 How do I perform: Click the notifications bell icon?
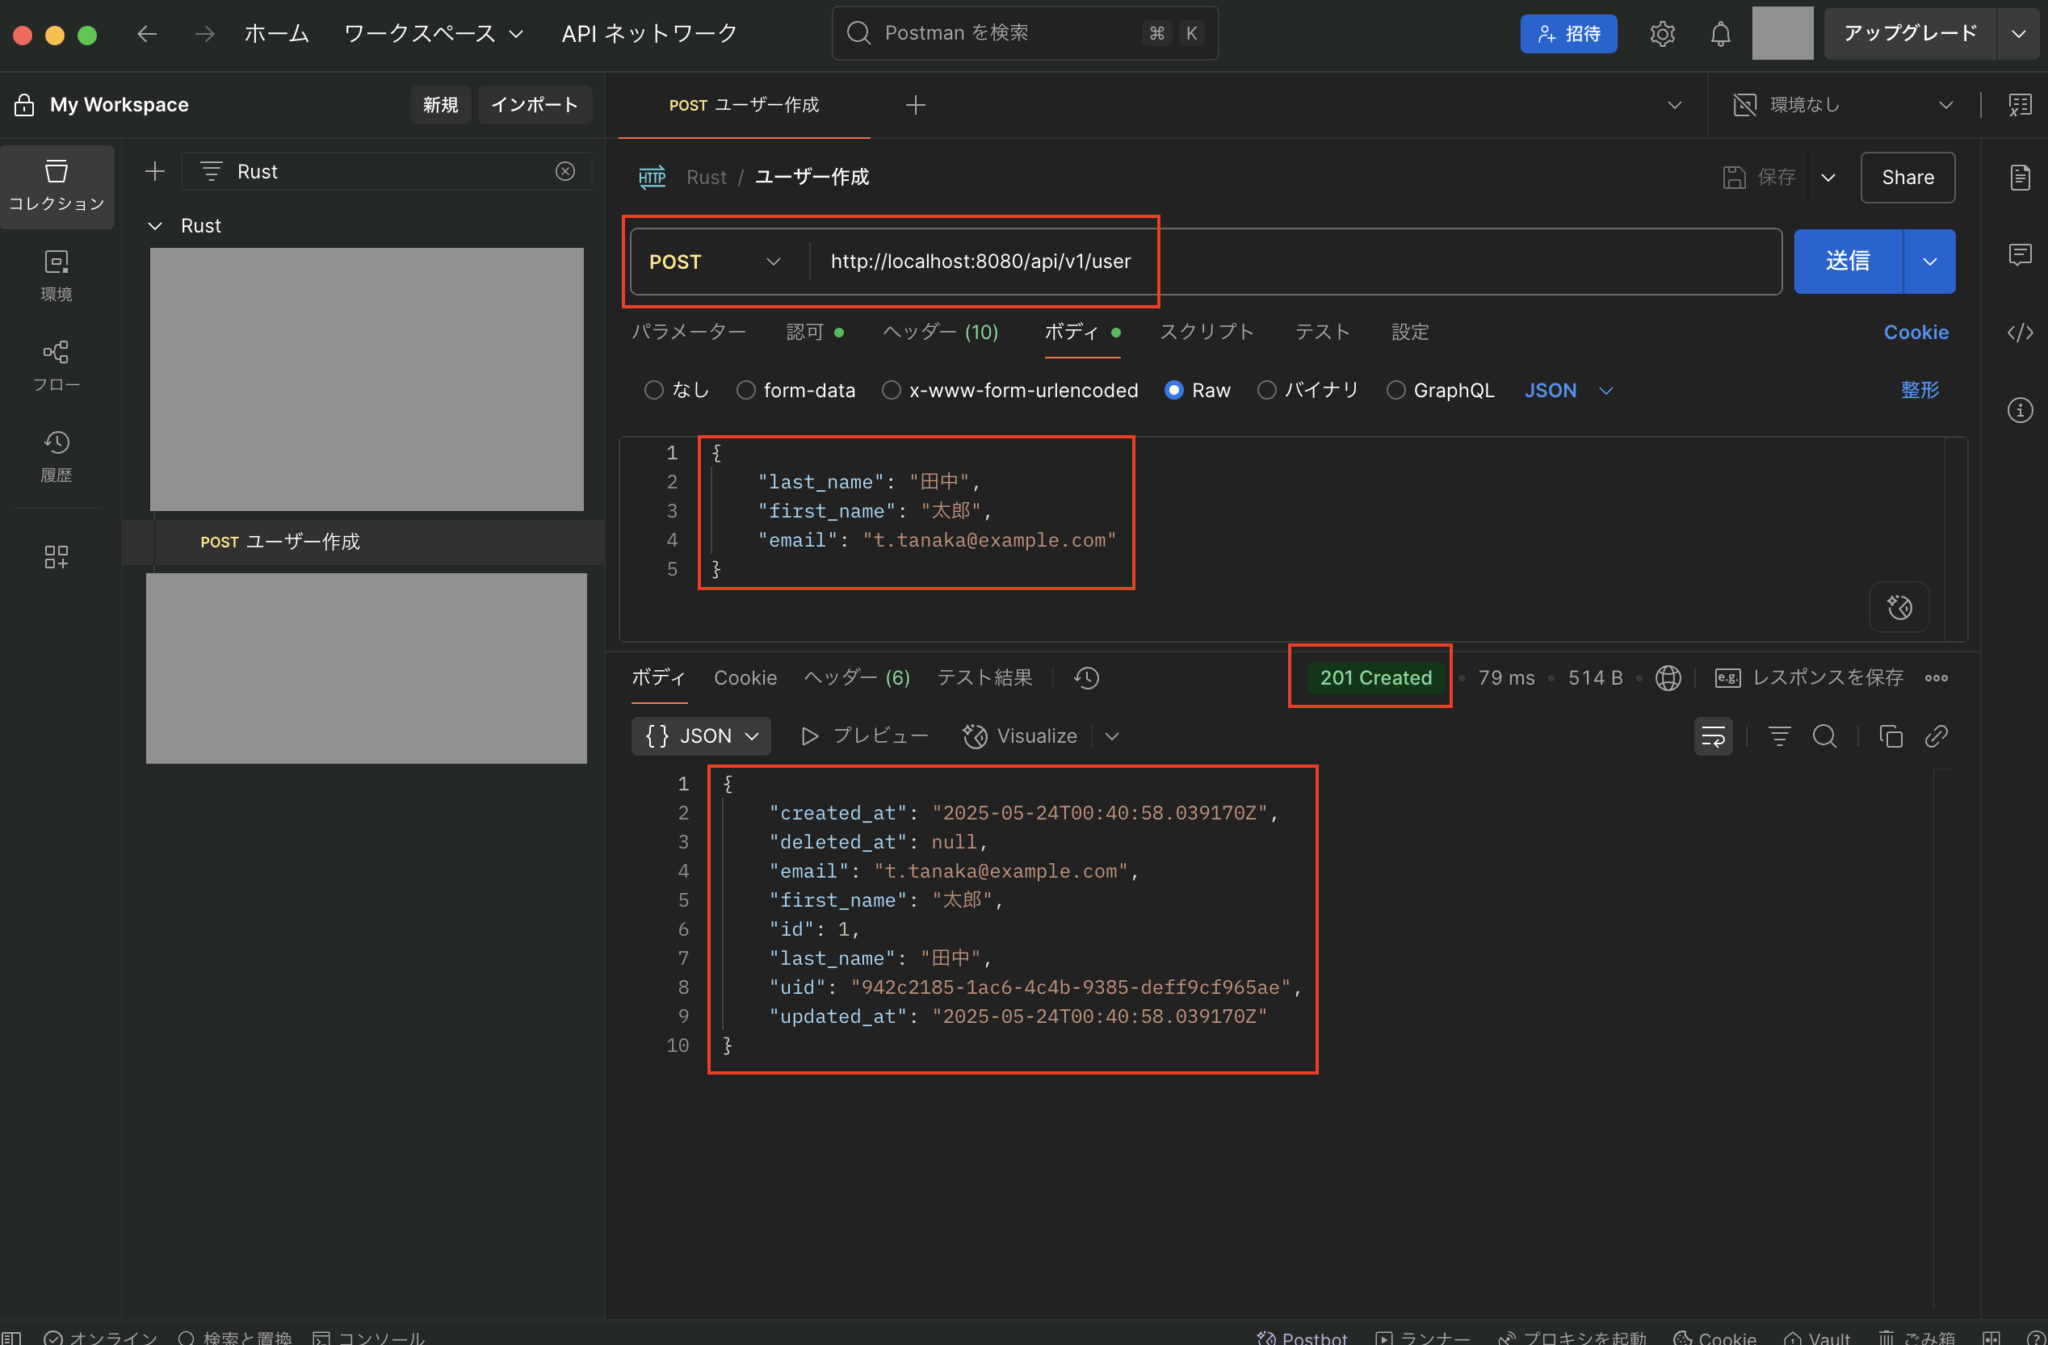tap(1720, 34)
